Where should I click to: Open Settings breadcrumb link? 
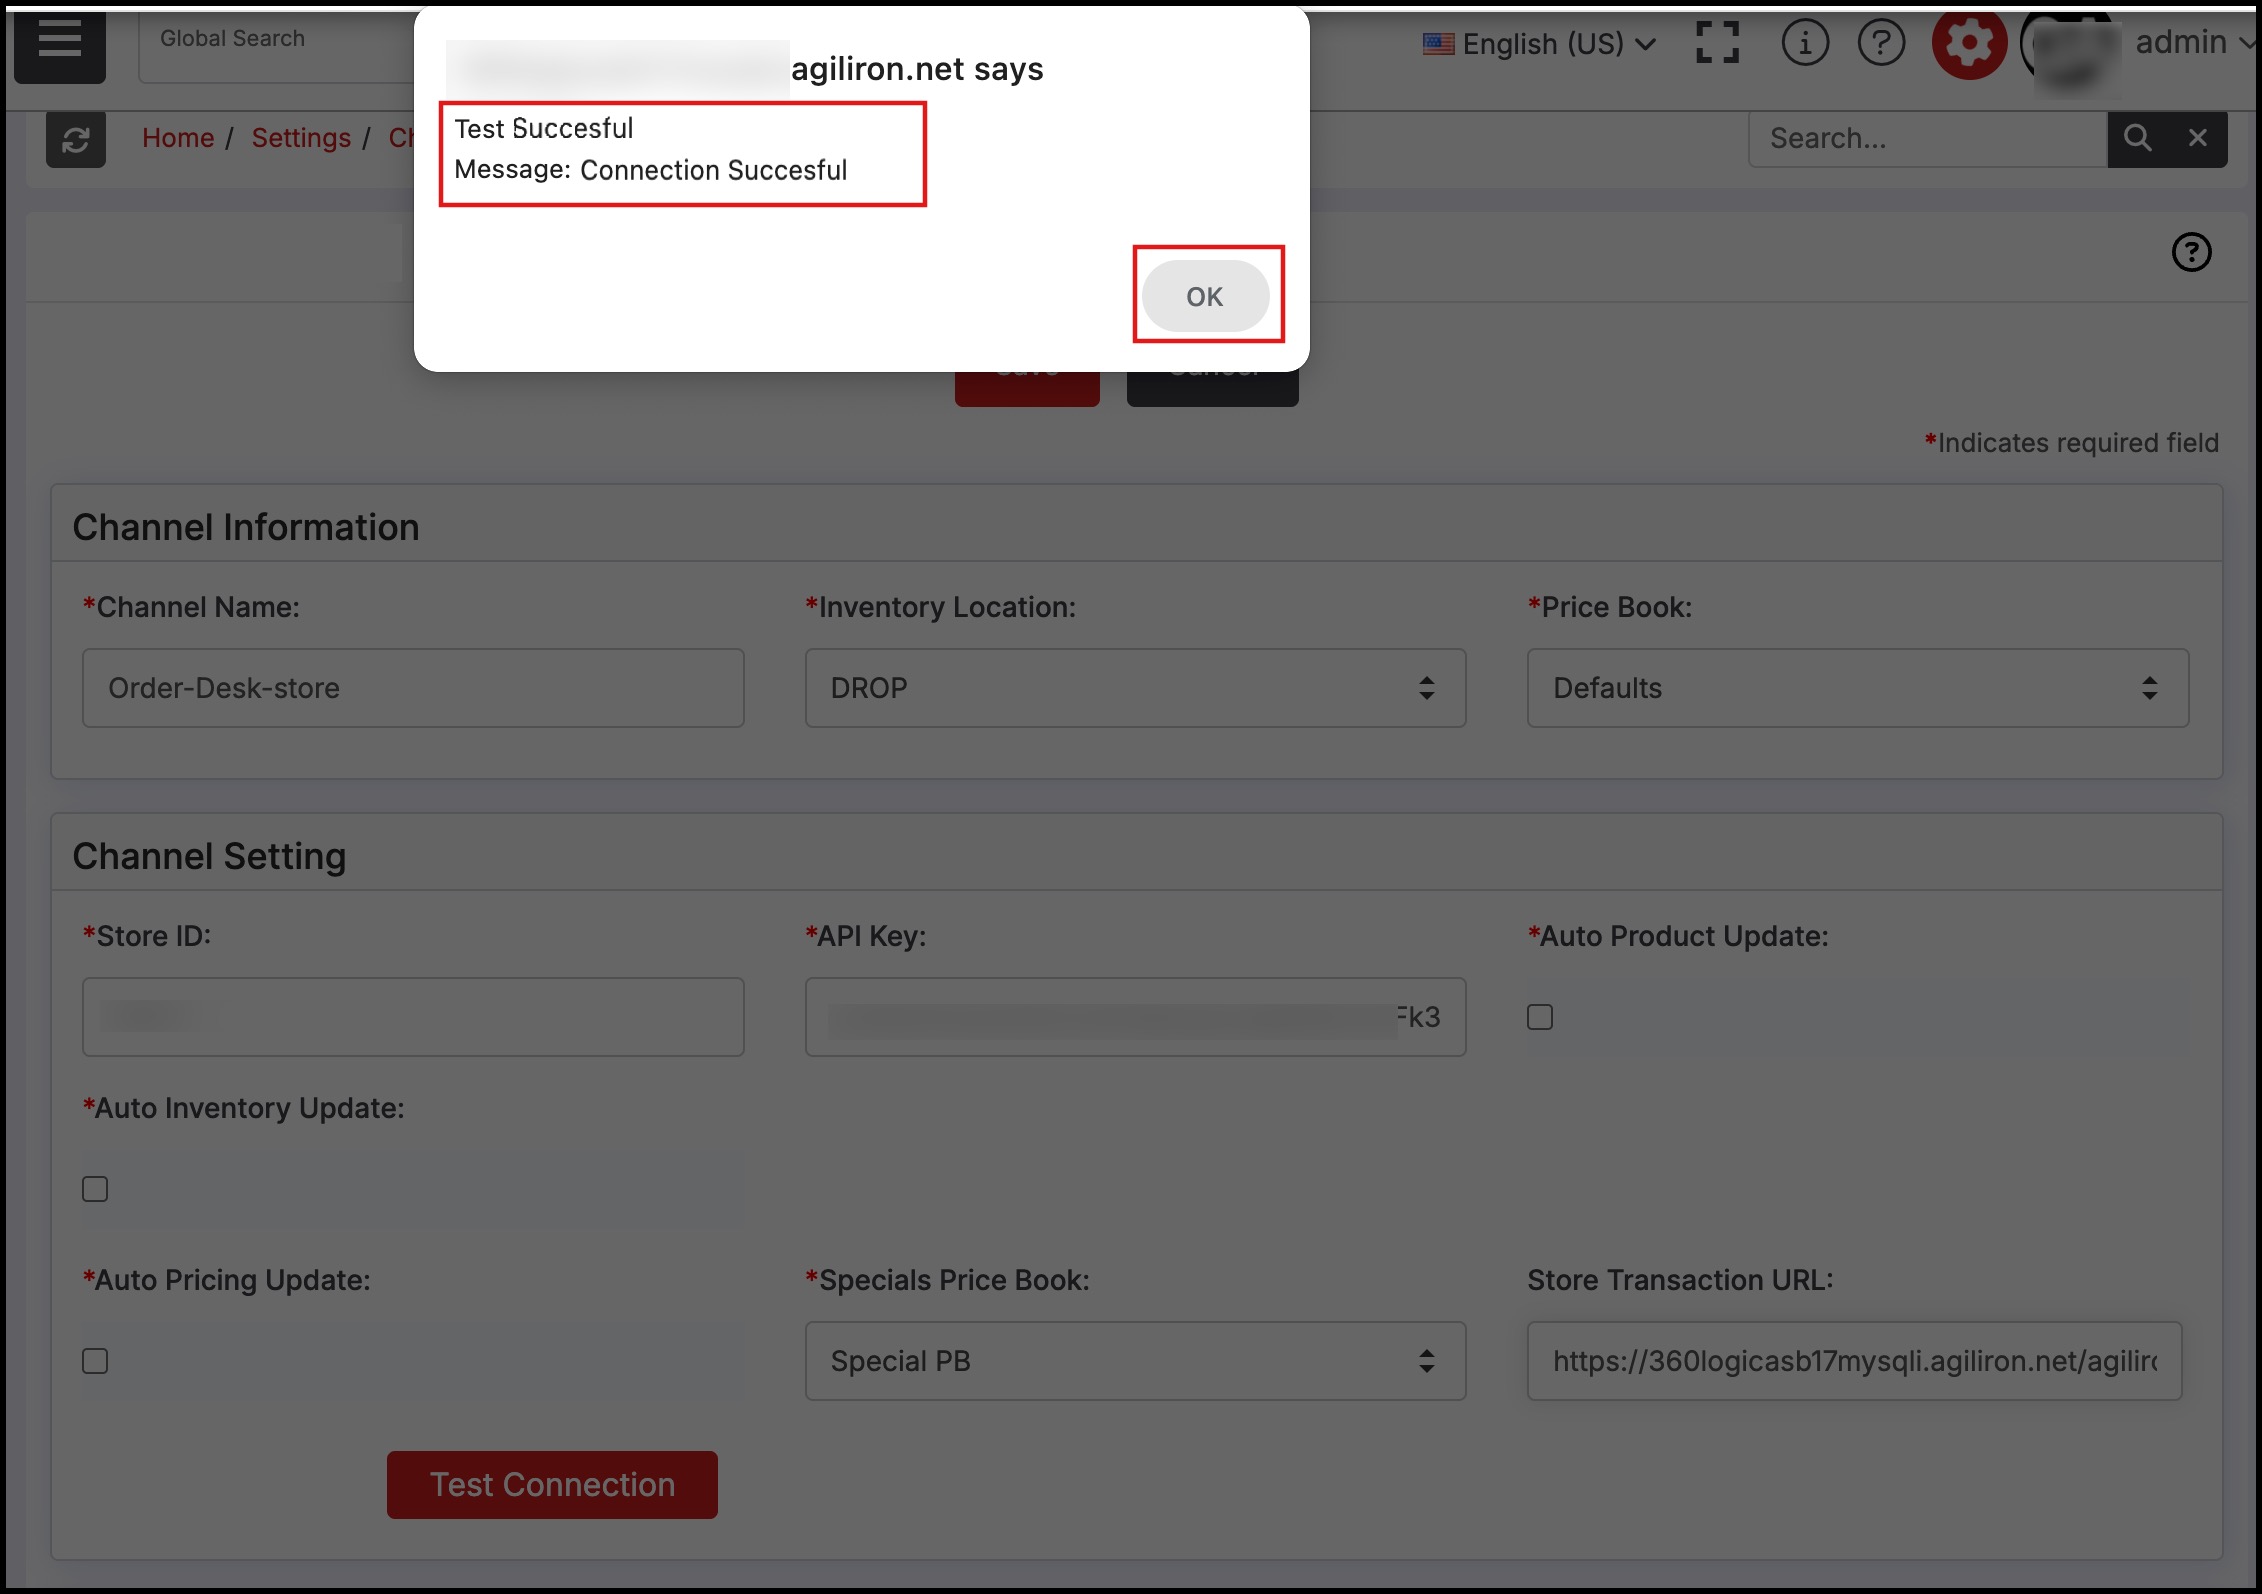tap(301, 138)
